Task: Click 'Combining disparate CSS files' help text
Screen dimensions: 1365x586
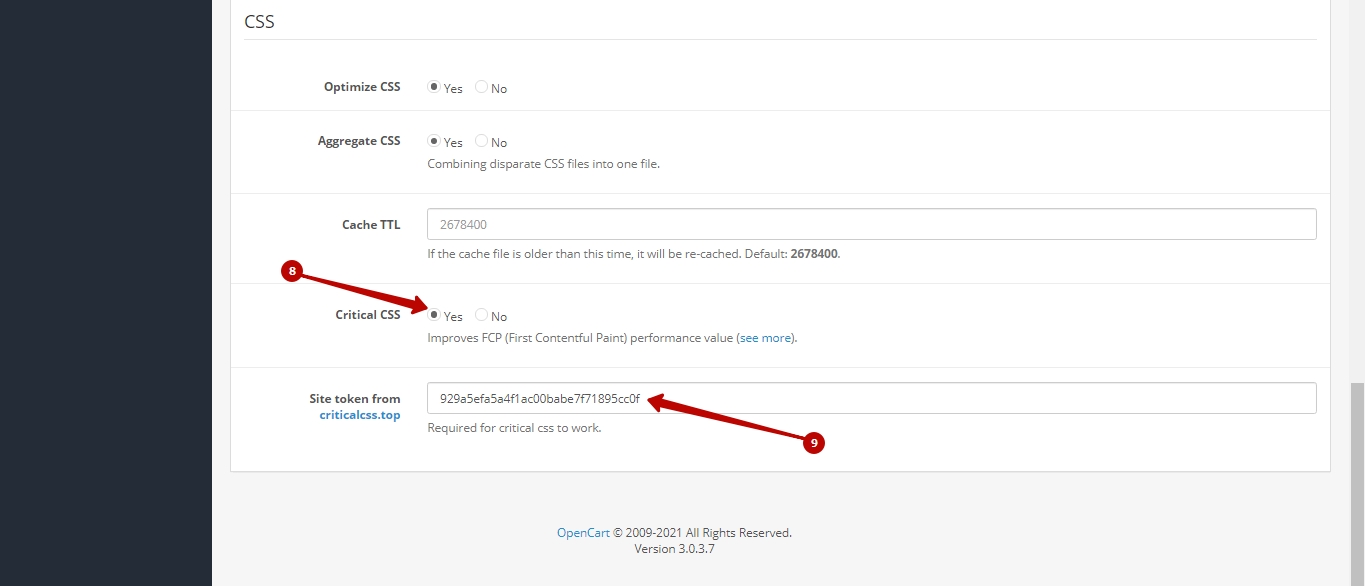Action: [543, 164]
